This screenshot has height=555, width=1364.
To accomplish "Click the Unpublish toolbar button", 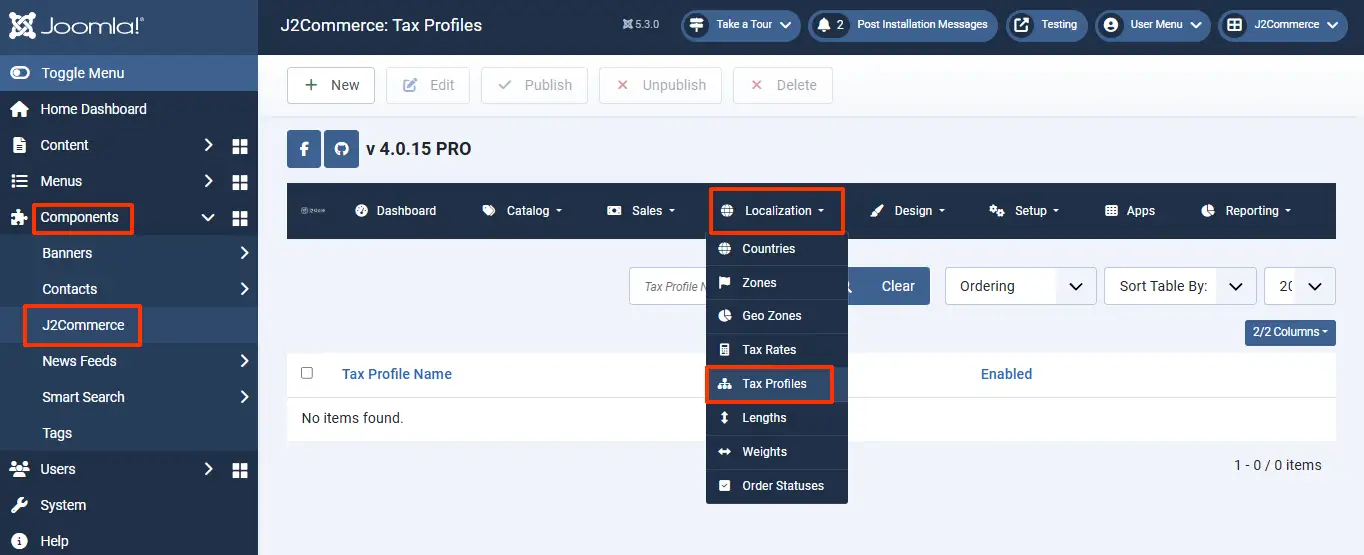I will [x=660, y=85].
